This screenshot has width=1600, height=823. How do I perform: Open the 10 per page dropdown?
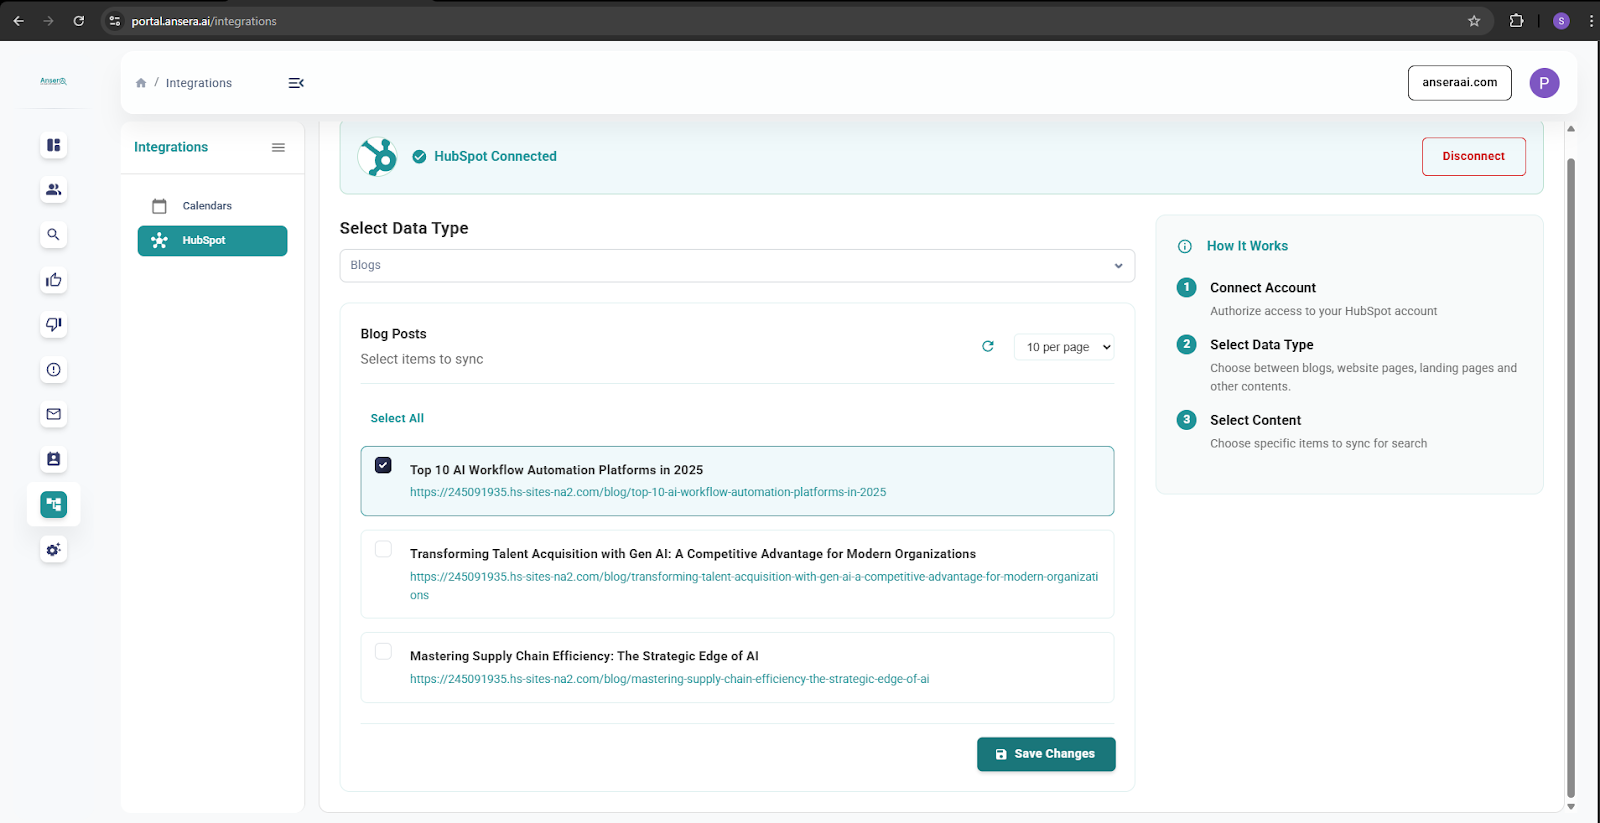[1064, 347]
